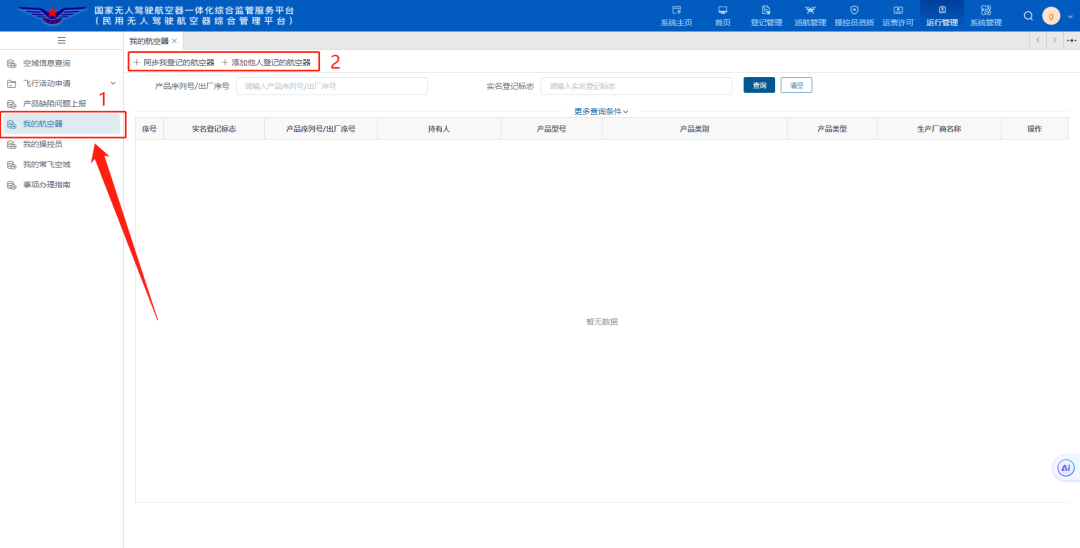This screenshot has width=1080, height=548.
Task: Select 我的操控员 in the sidebar
Action: tap(42, 144)
